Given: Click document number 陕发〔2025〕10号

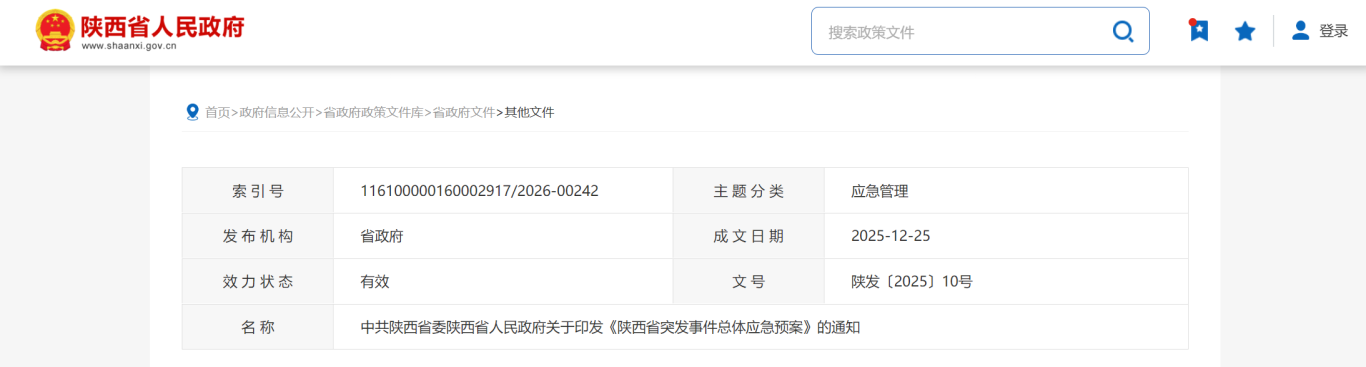Looking at the screenshot, I should point(911,282).
